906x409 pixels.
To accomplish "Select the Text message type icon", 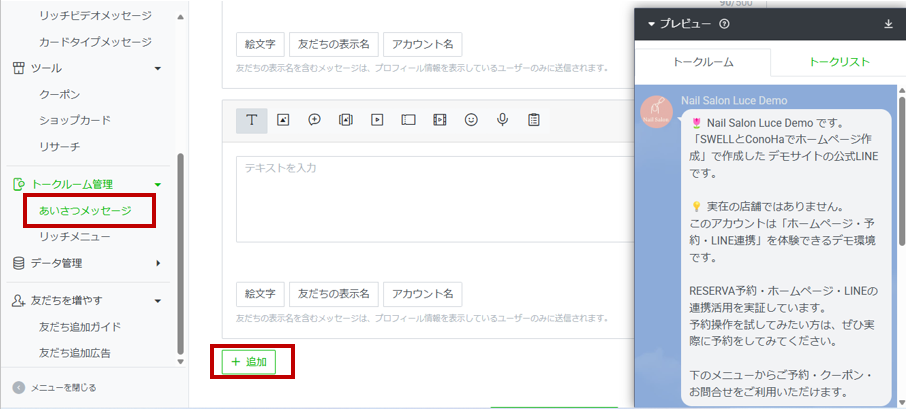I will coord(251,120).
